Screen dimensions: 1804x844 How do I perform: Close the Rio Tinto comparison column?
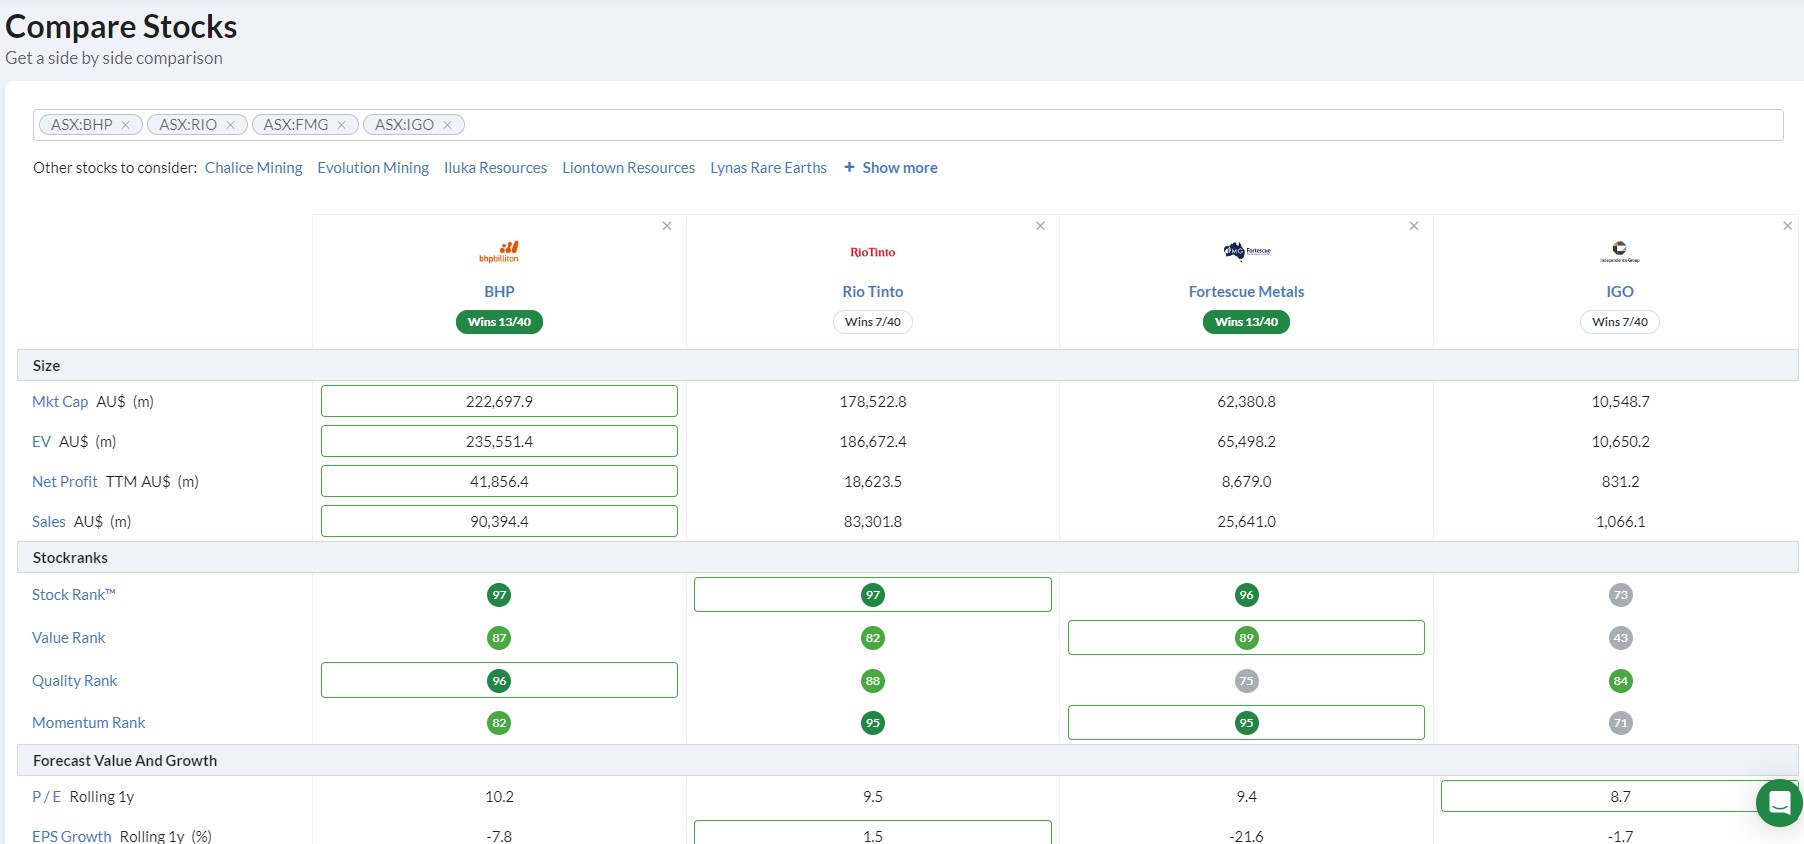tap(1041, 226)
